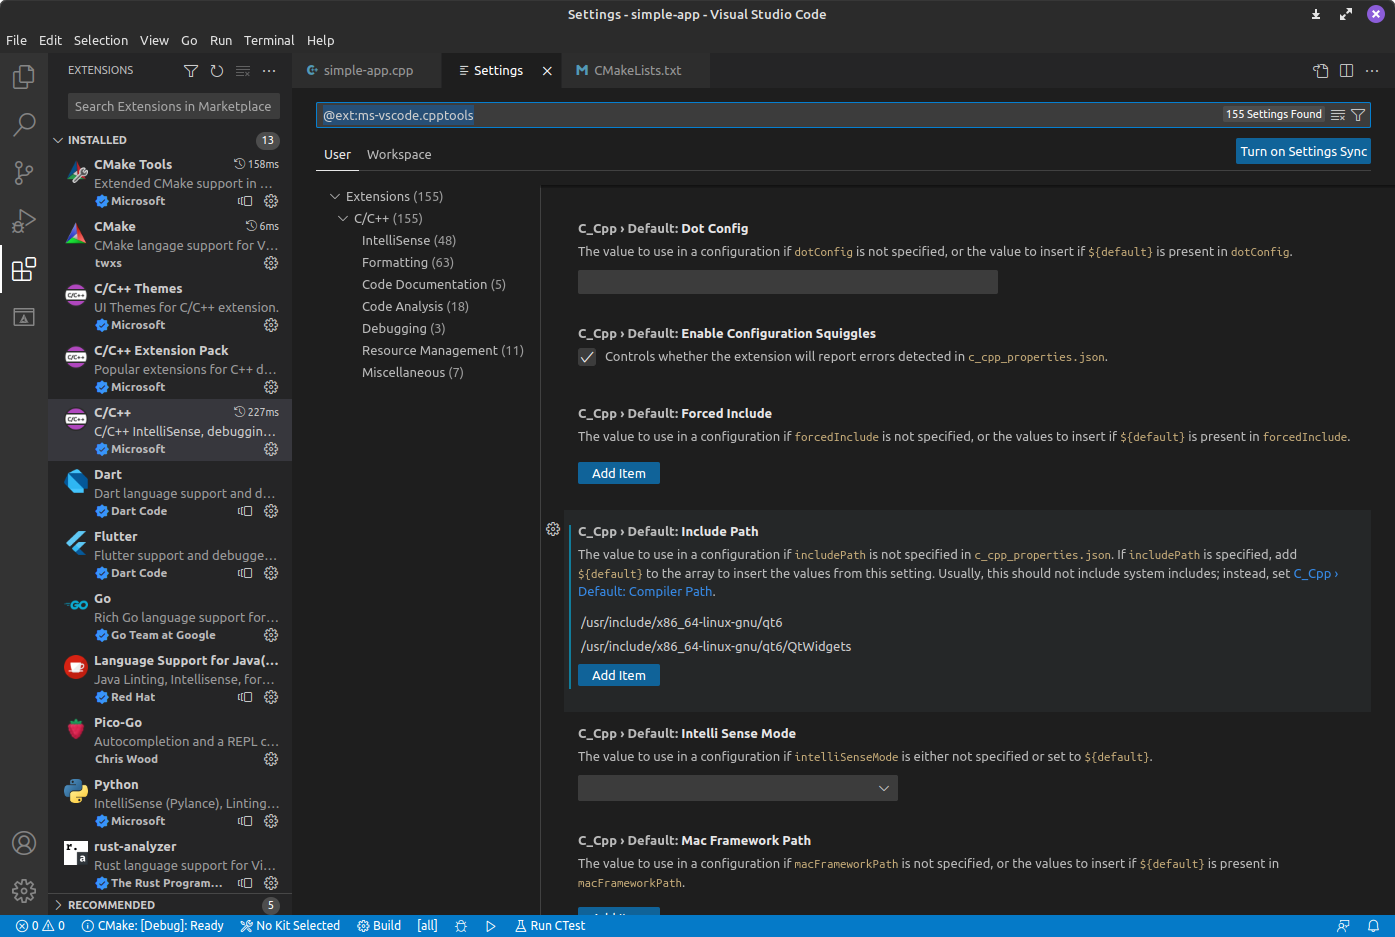The image size is (1395, 937).
Task: Open the Run and Debug view
Action: pyautogui.click(x=24, y=221)
